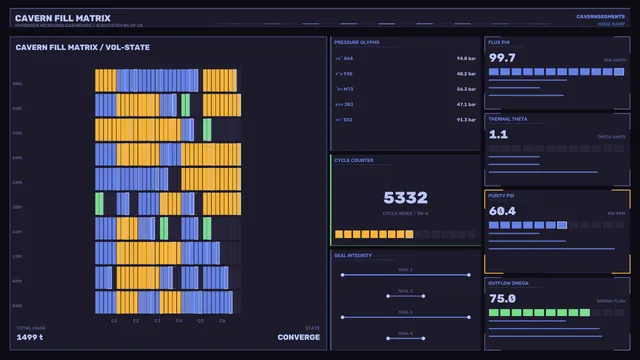
Task: Click the total mass value 1499 t
Action: [30, 337]
